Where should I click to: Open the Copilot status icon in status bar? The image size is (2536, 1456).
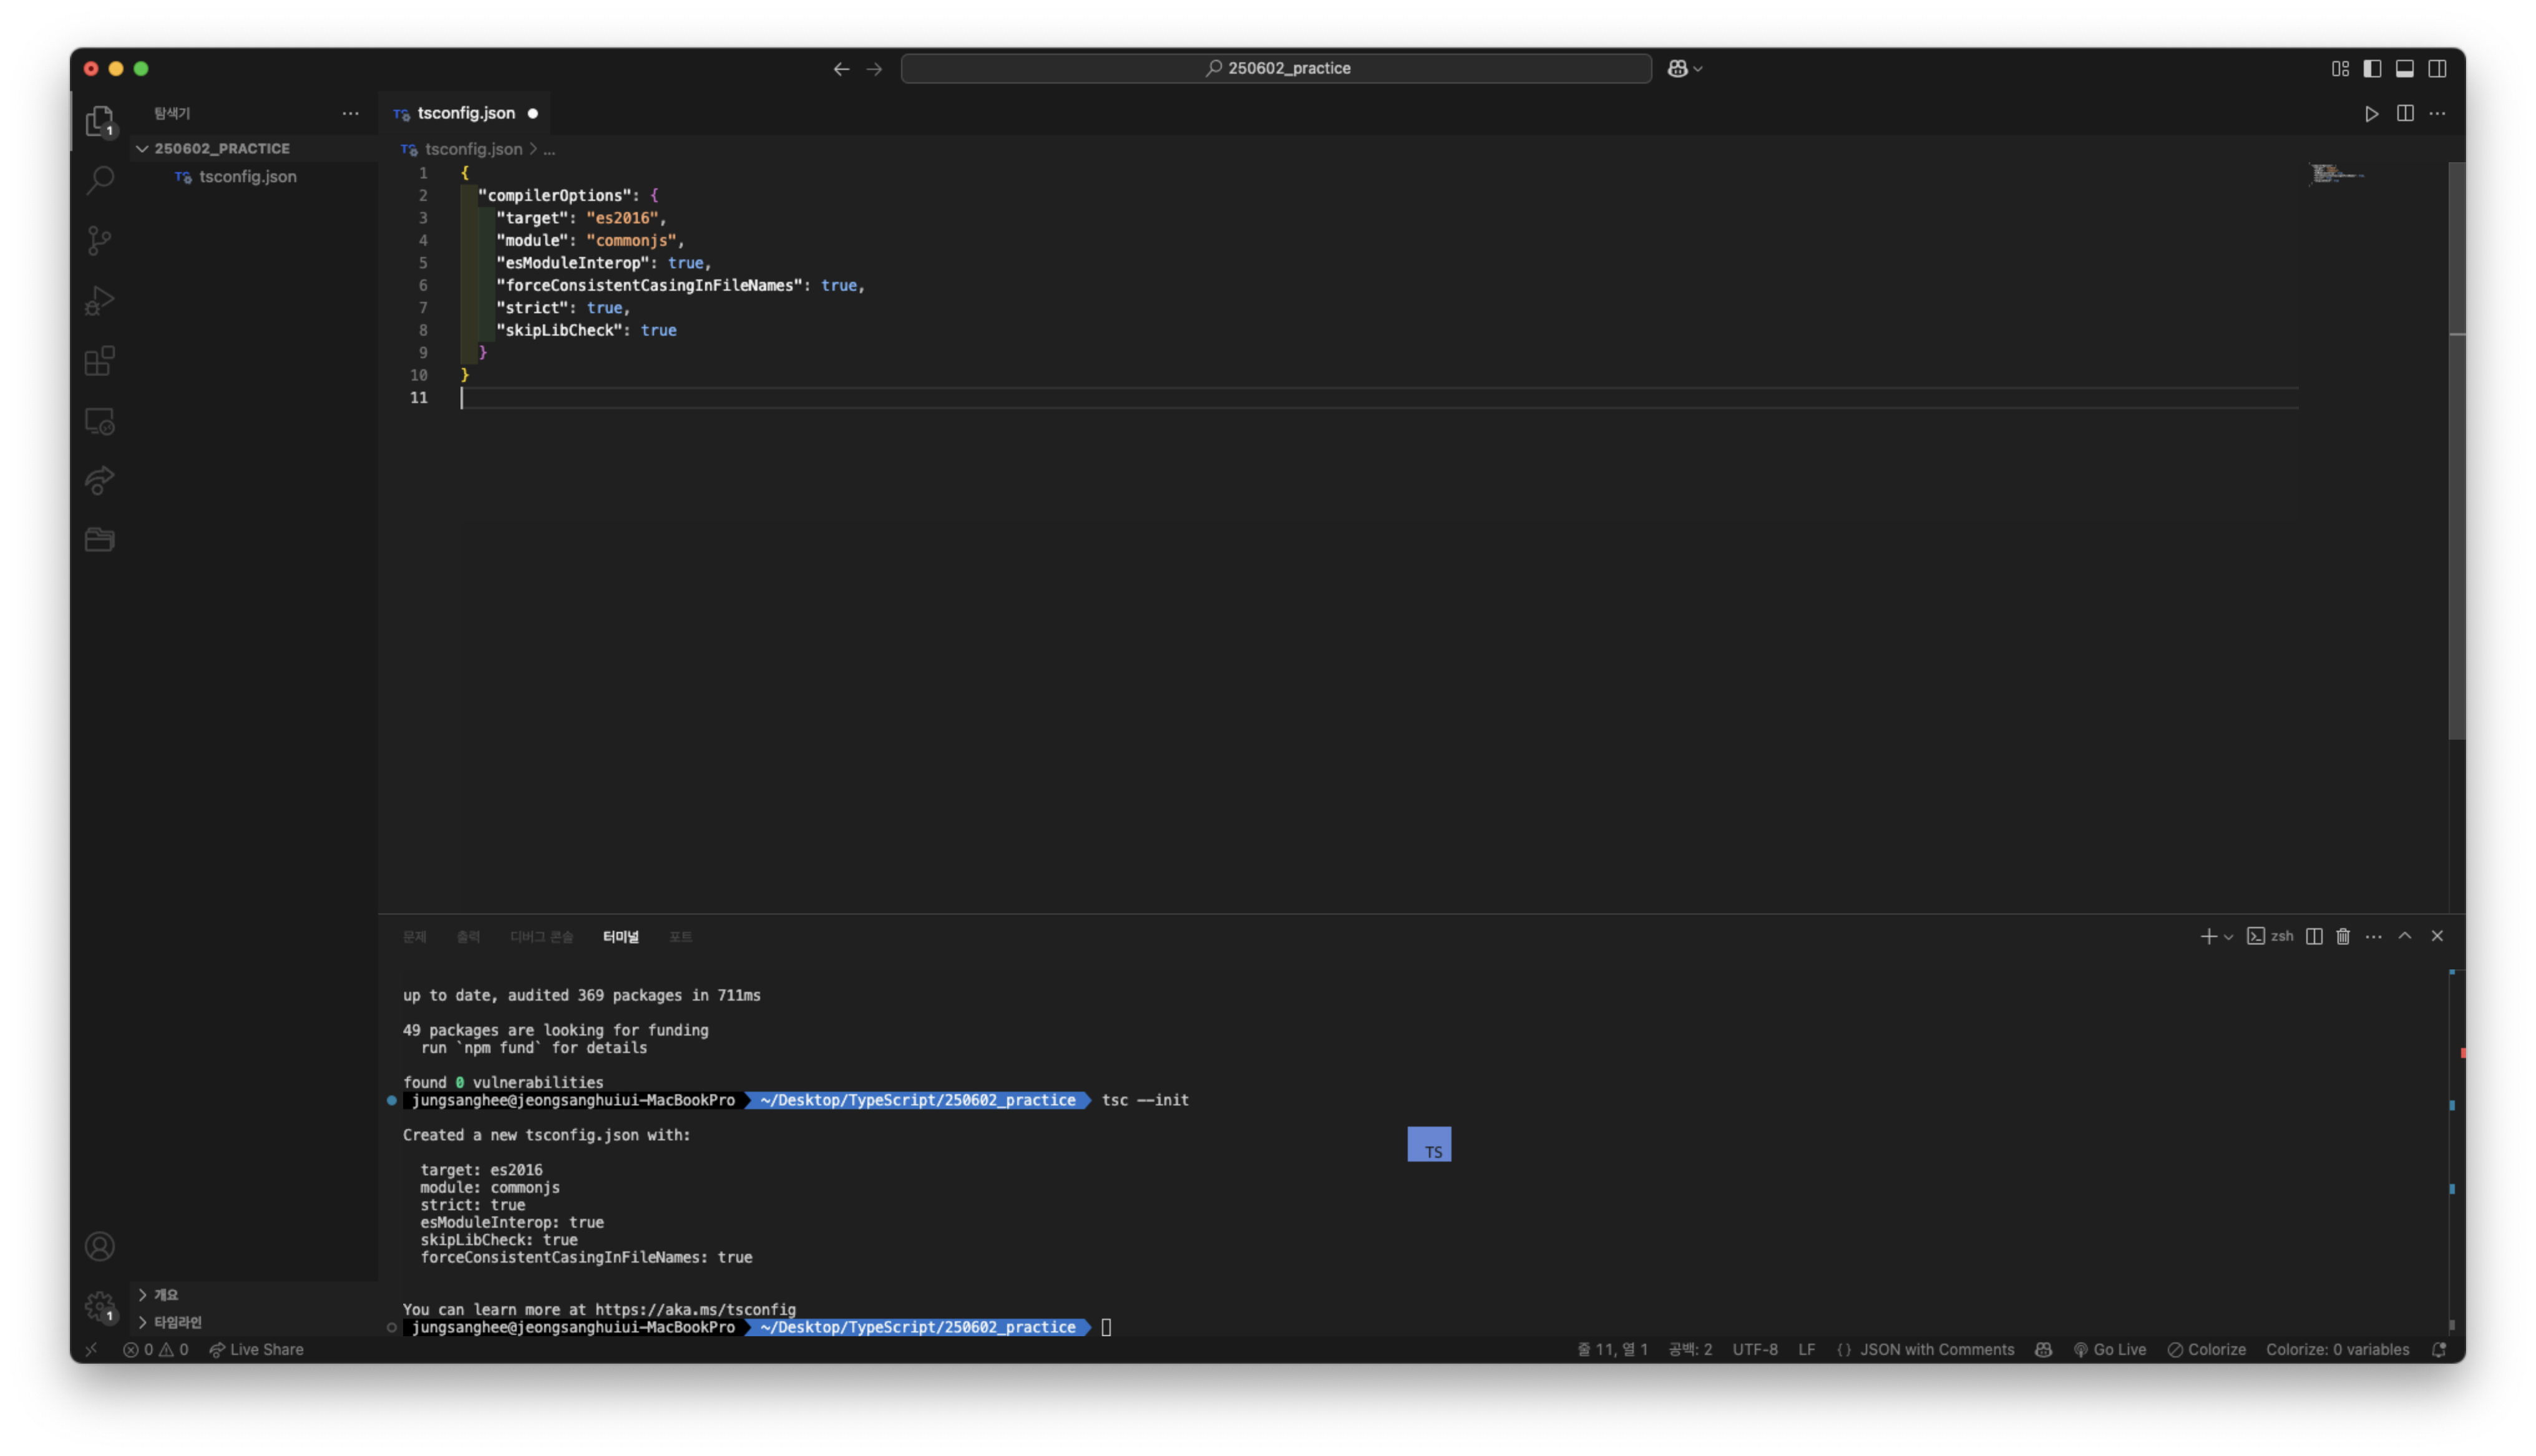click(2043, 1349)
